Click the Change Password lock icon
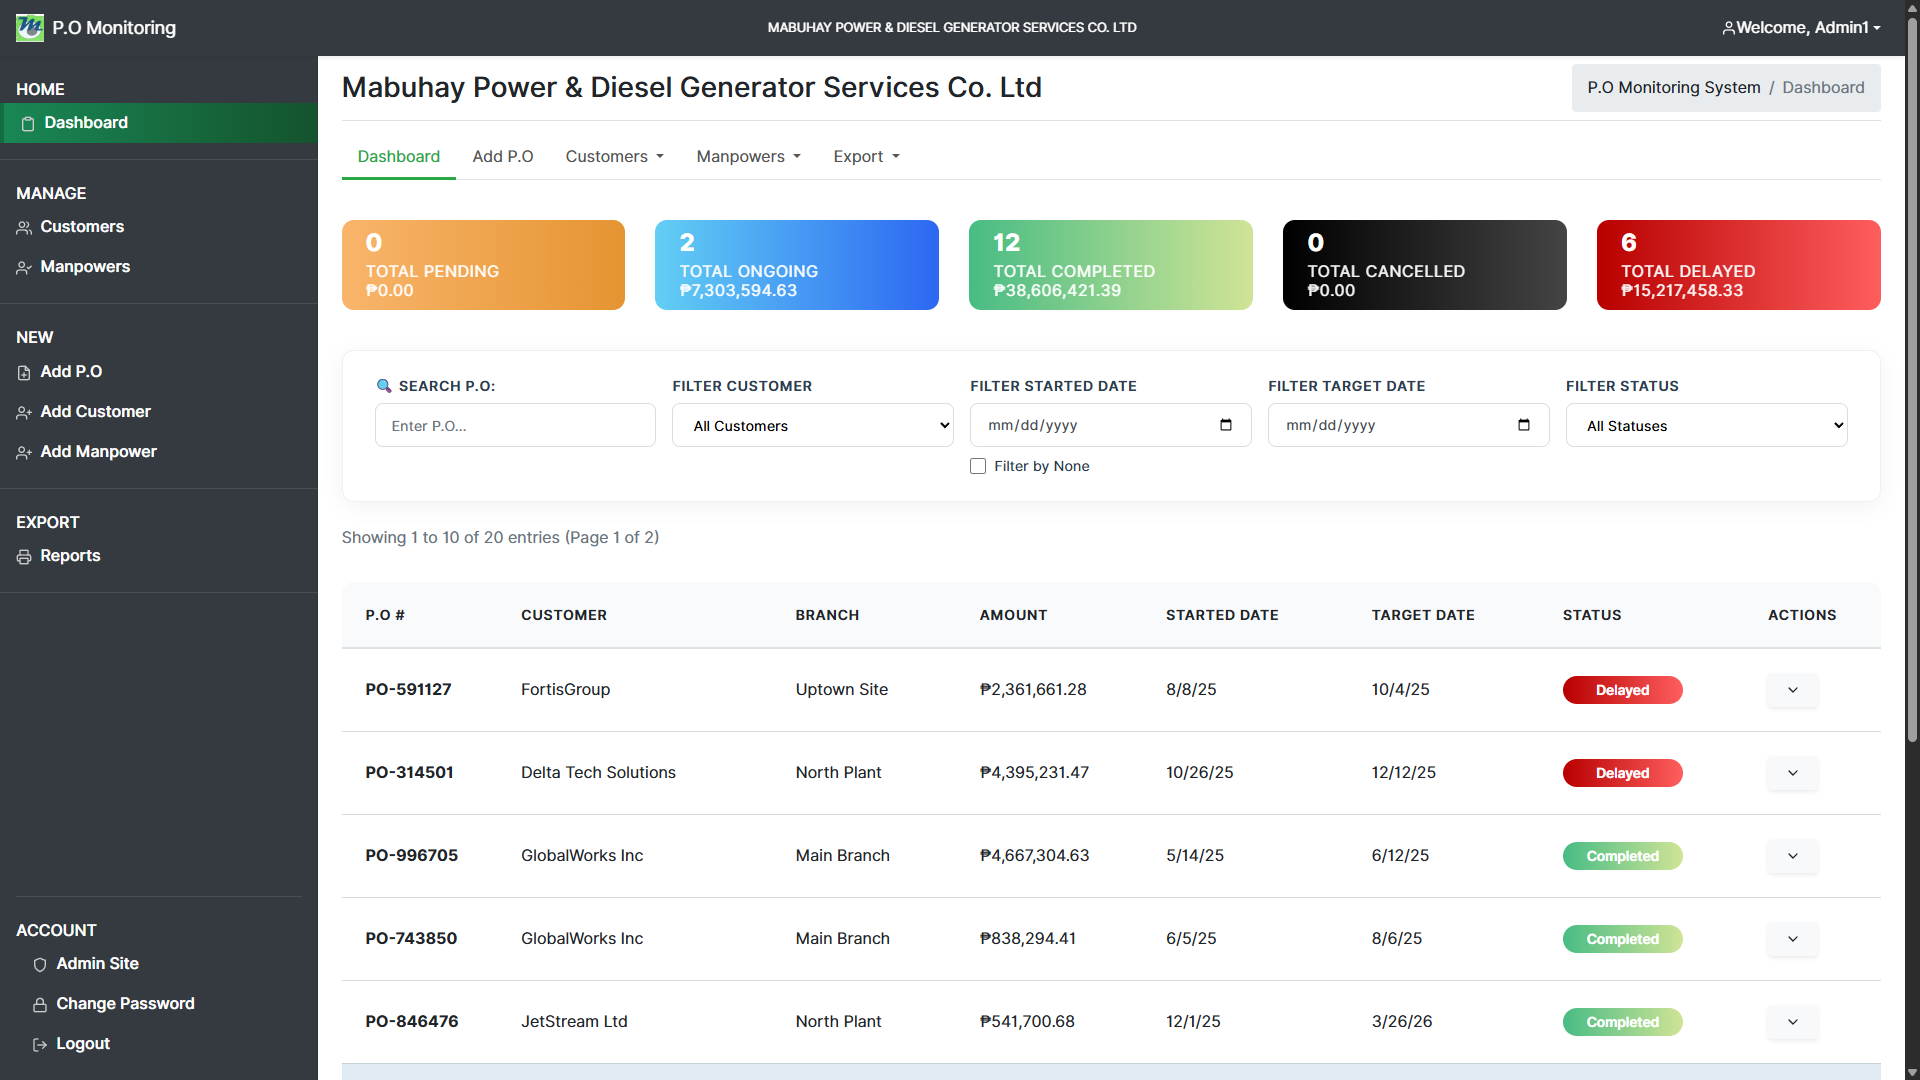Viewport: 1920px width, 1080px height. [40, 1005]
